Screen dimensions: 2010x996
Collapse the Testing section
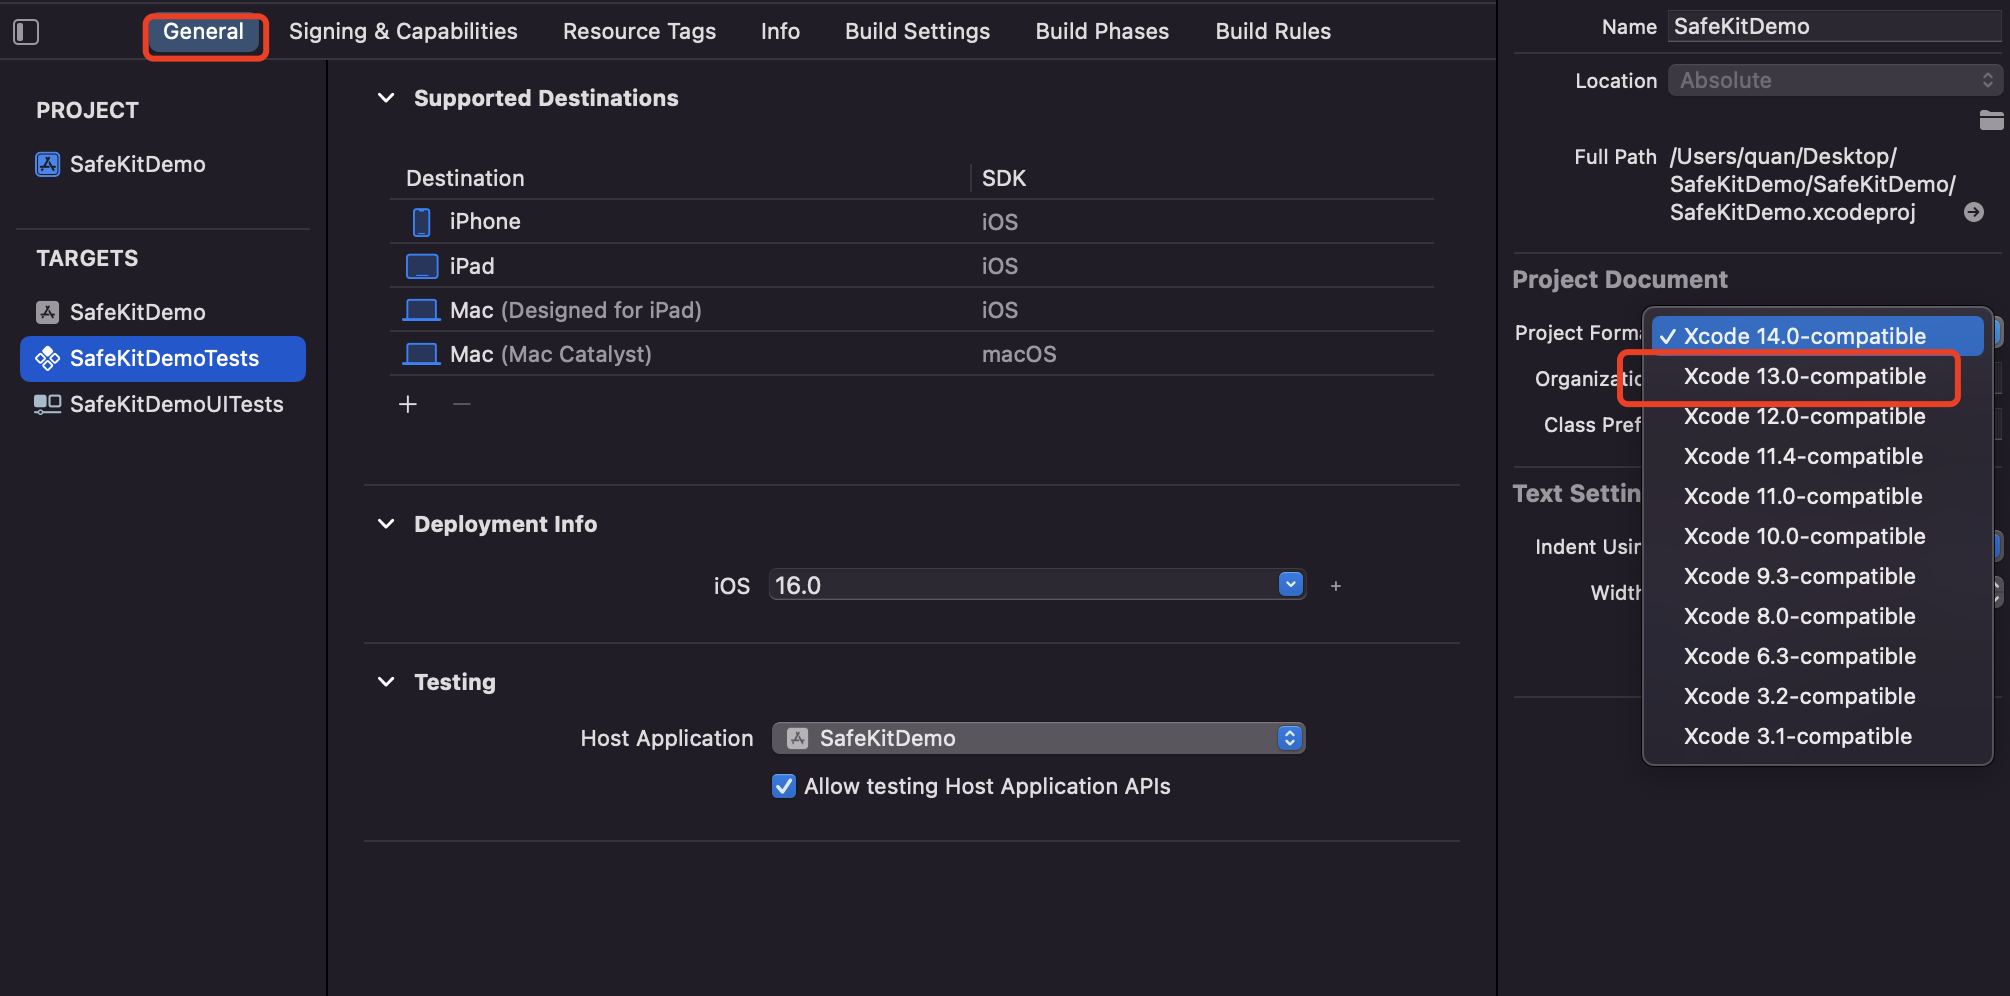pos(386,682)
